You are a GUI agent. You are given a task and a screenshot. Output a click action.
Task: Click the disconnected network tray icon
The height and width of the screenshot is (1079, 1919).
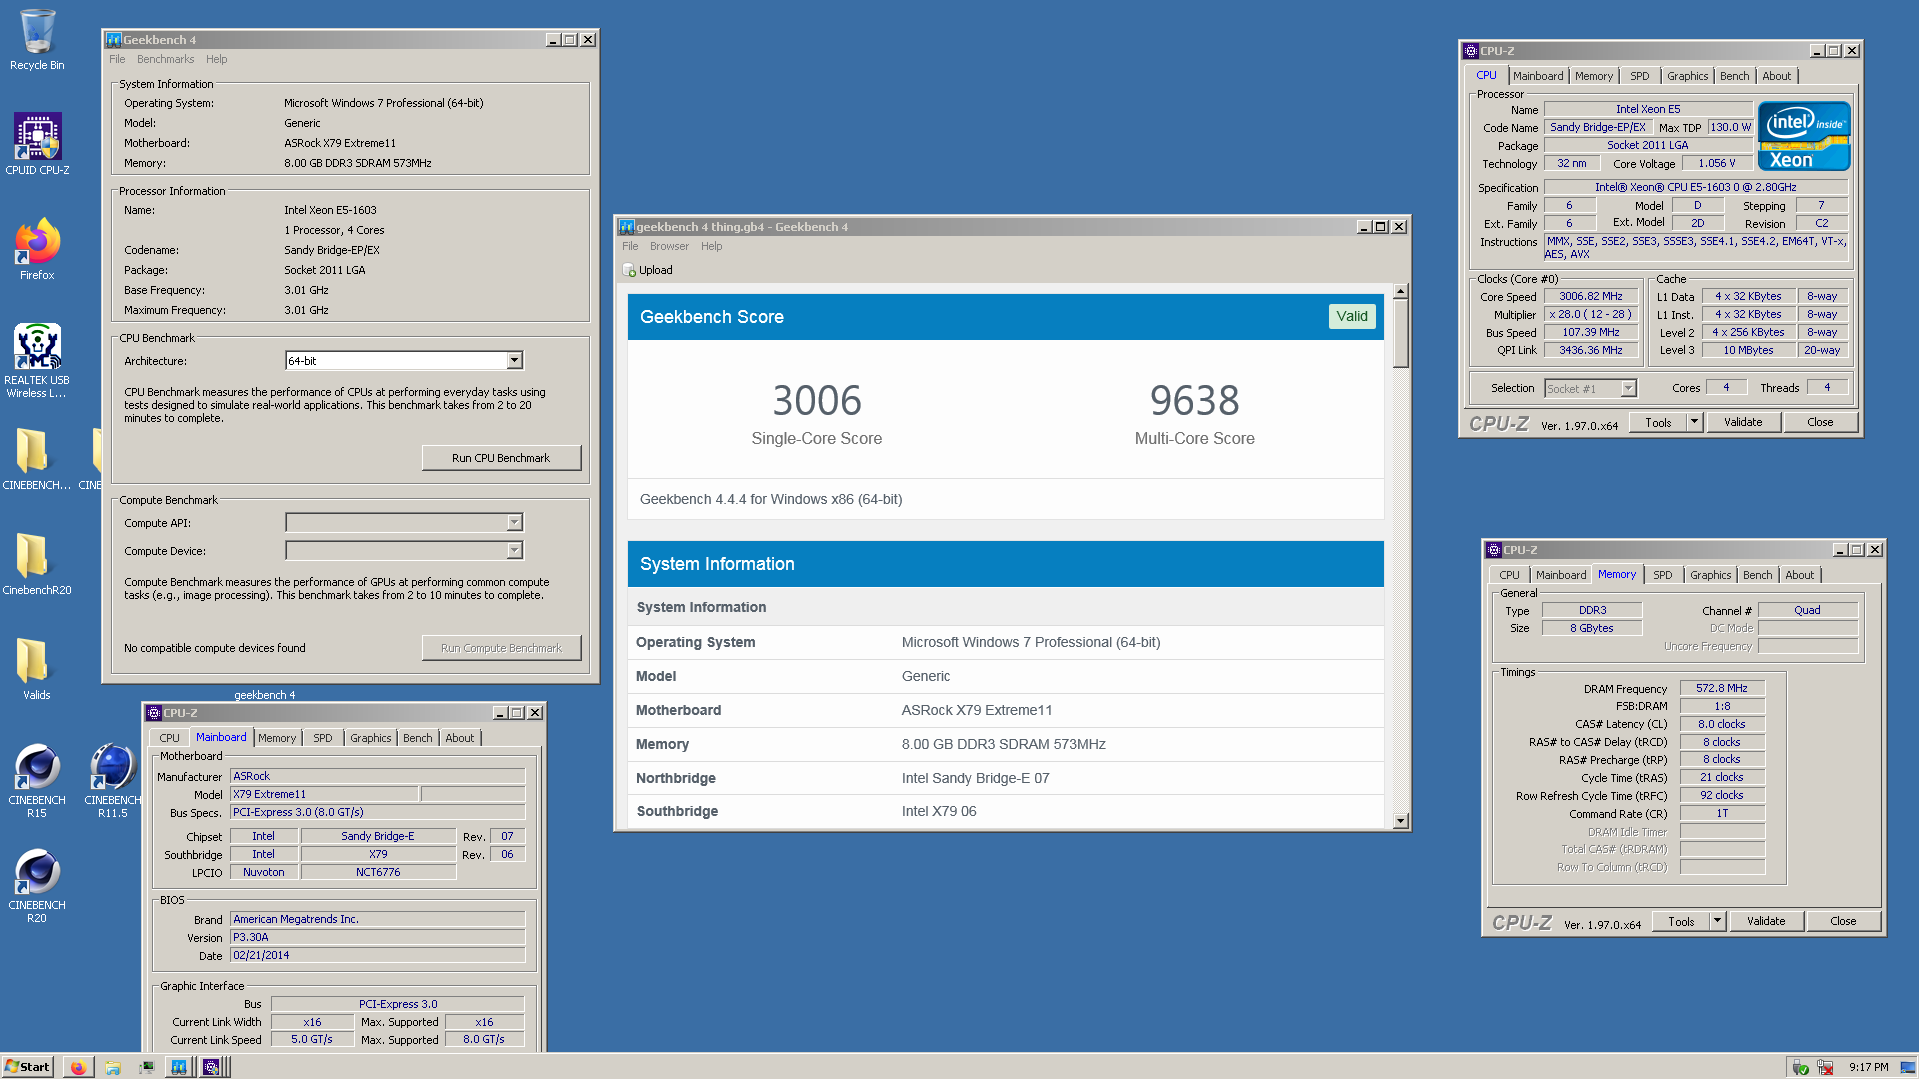1825,1067
